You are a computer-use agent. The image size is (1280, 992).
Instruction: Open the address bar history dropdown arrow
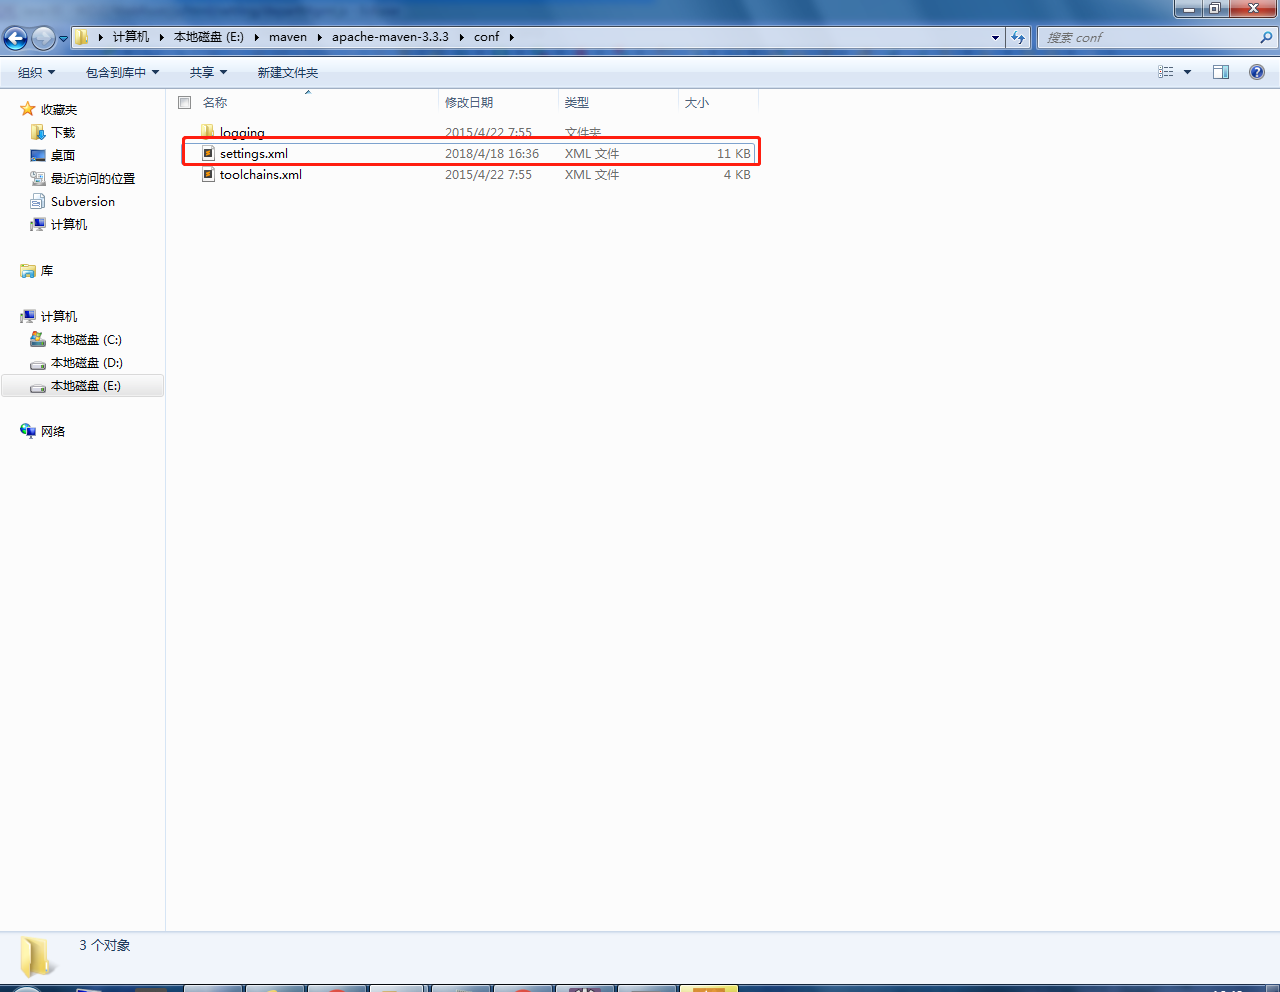[x=995, y=37]
